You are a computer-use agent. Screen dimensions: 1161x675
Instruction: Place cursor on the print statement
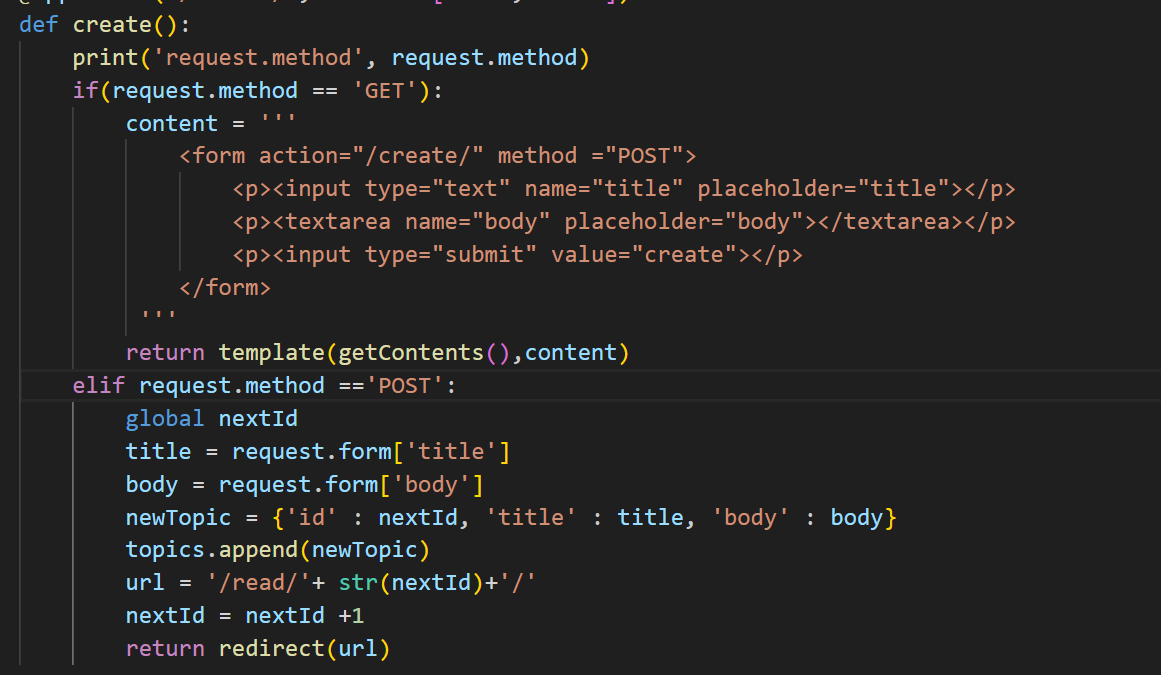[x=331, y=58]
